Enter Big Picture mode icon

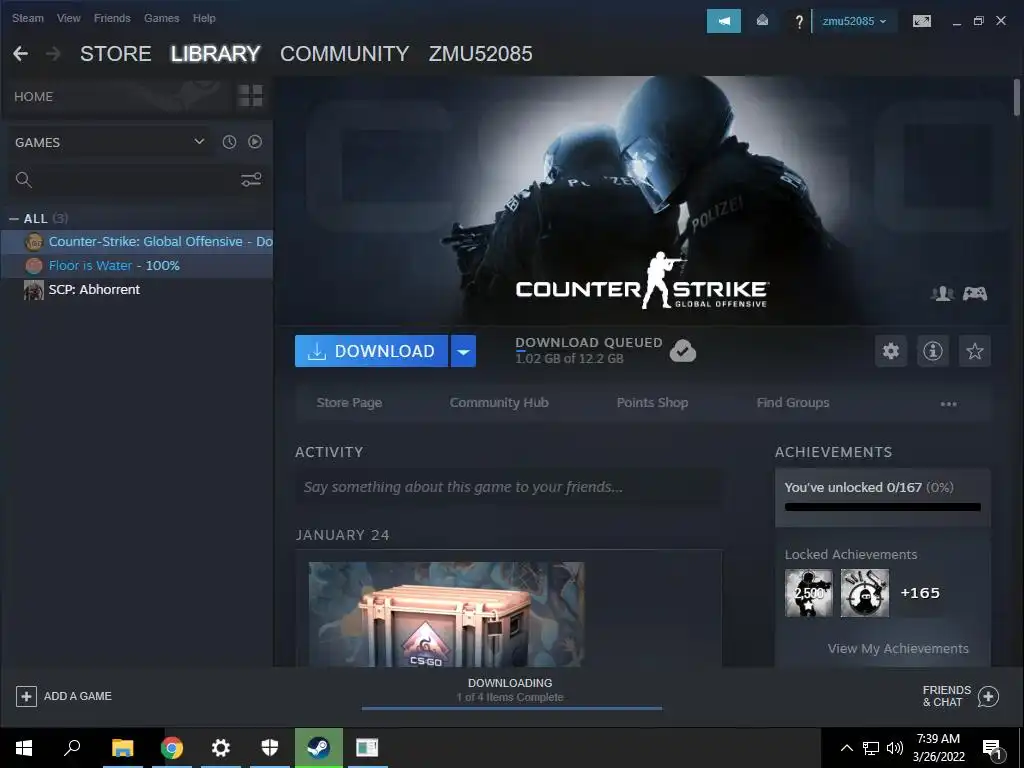pyautogui.click(x=921, y=21)
